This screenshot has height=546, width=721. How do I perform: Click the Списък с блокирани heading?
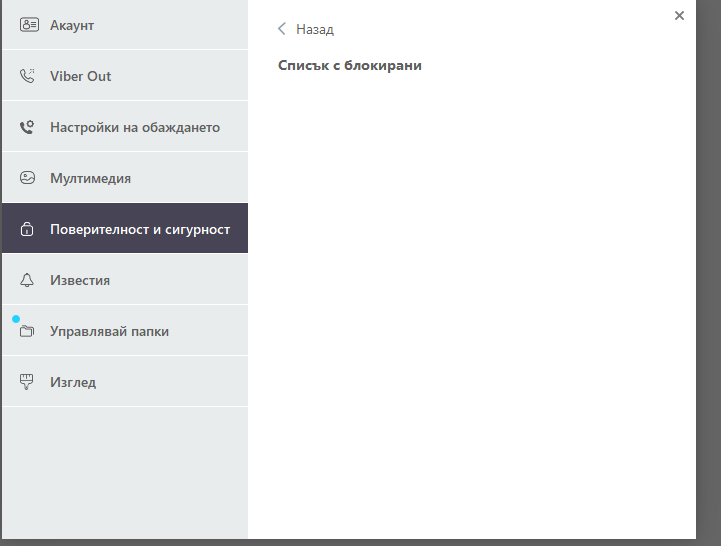[x=350, y=65]
